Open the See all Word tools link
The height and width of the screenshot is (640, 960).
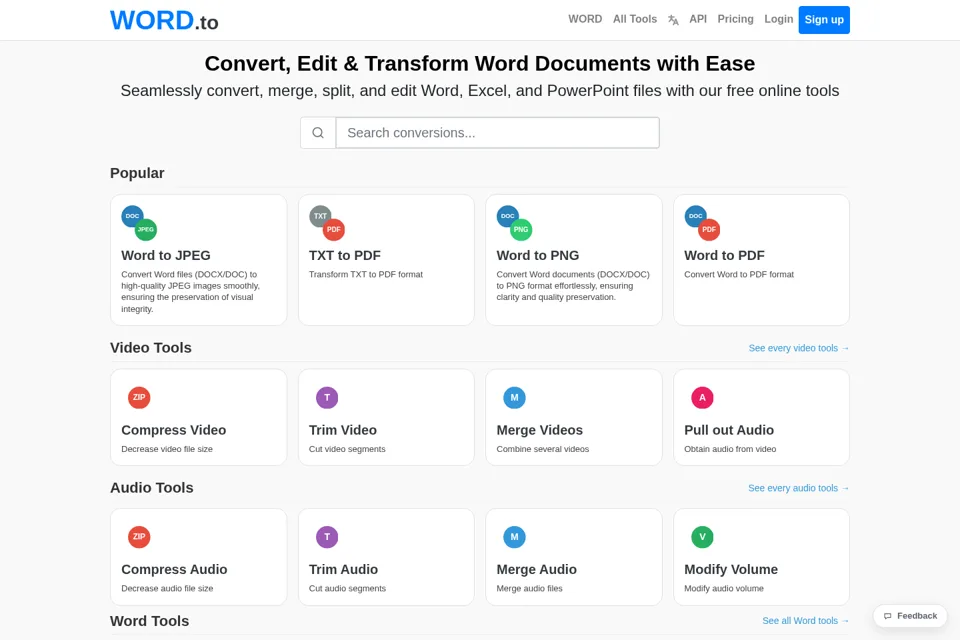pos(805,620)
